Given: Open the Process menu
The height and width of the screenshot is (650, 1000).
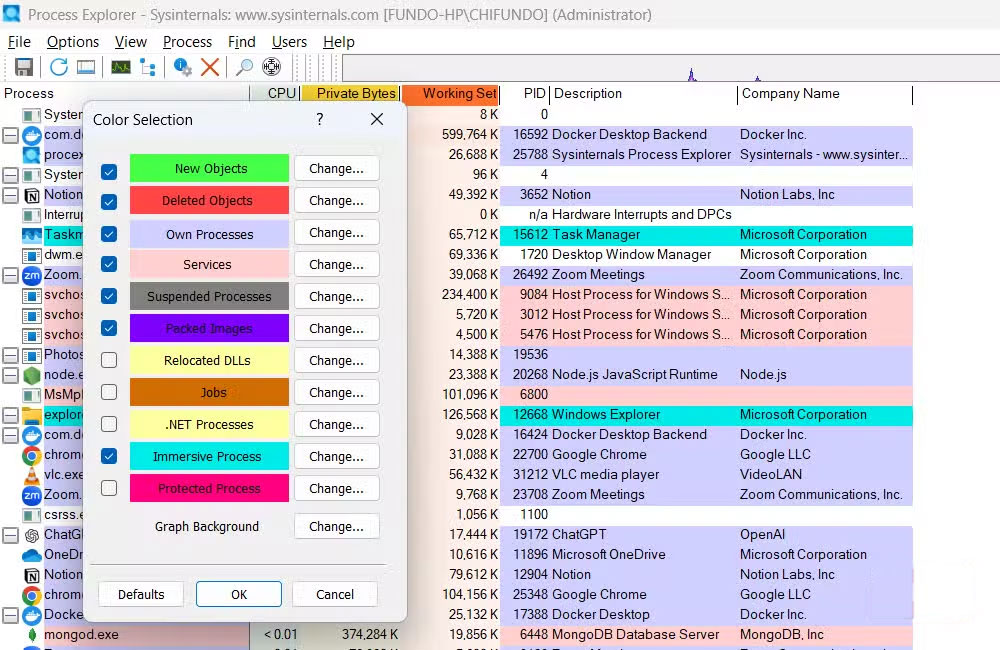Looking at the screenshot, I should point(187,42).
